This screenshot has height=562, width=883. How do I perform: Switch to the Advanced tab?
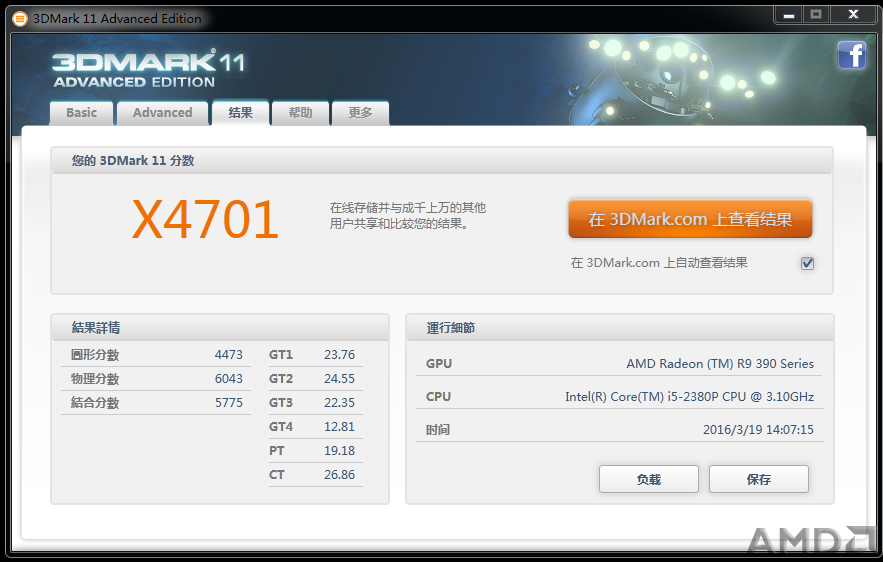[x=163, y=113]
